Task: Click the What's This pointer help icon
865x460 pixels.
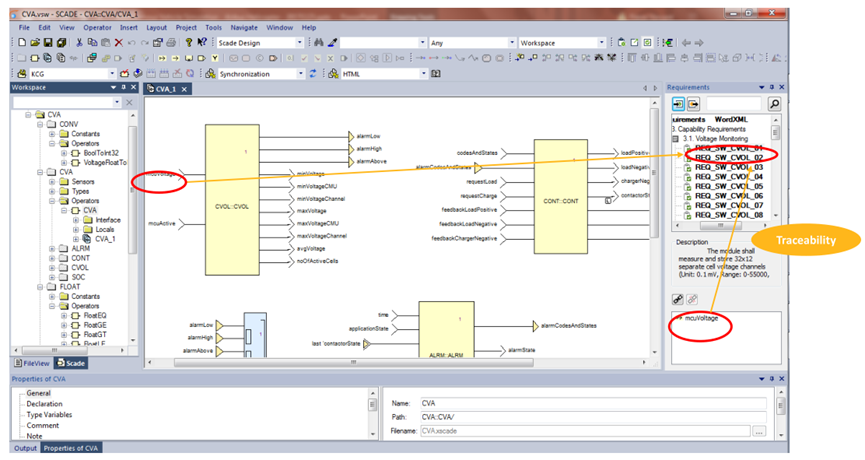Action: point(202,42)
